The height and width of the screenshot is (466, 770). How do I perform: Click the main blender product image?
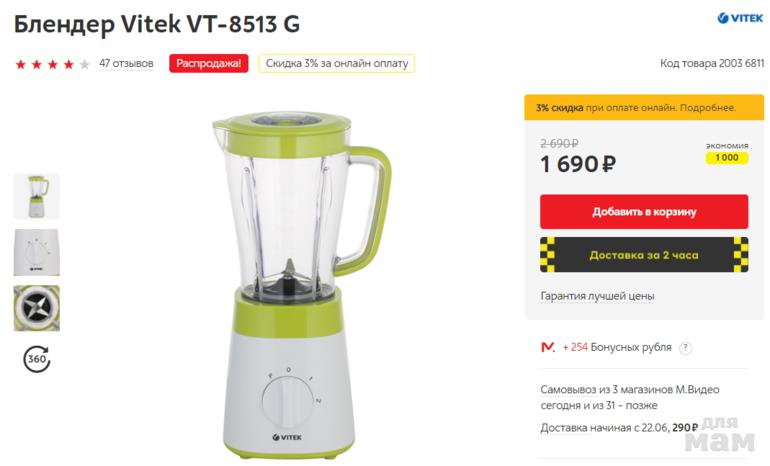pyautogui.click(x=302, y=285)
